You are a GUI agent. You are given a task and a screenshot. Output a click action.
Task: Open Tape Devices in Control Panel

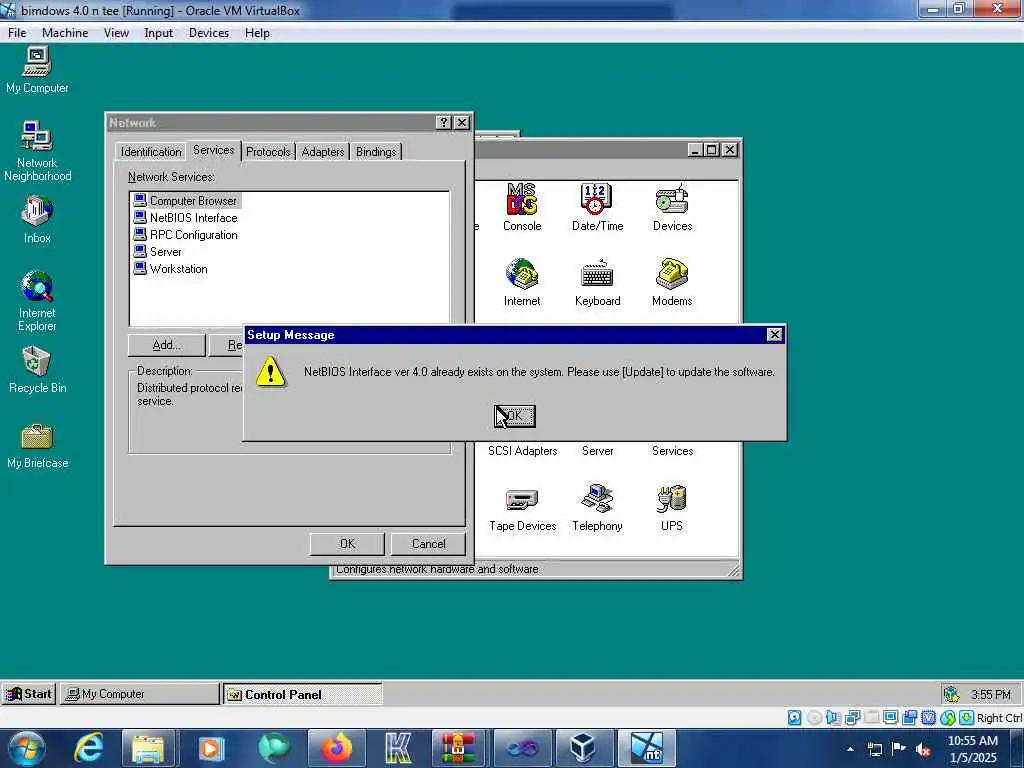(x=522, y=508)
